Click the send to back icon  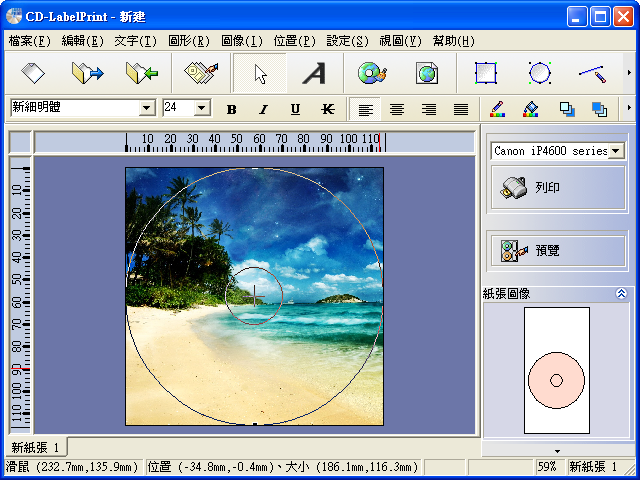tap(567, 109)
